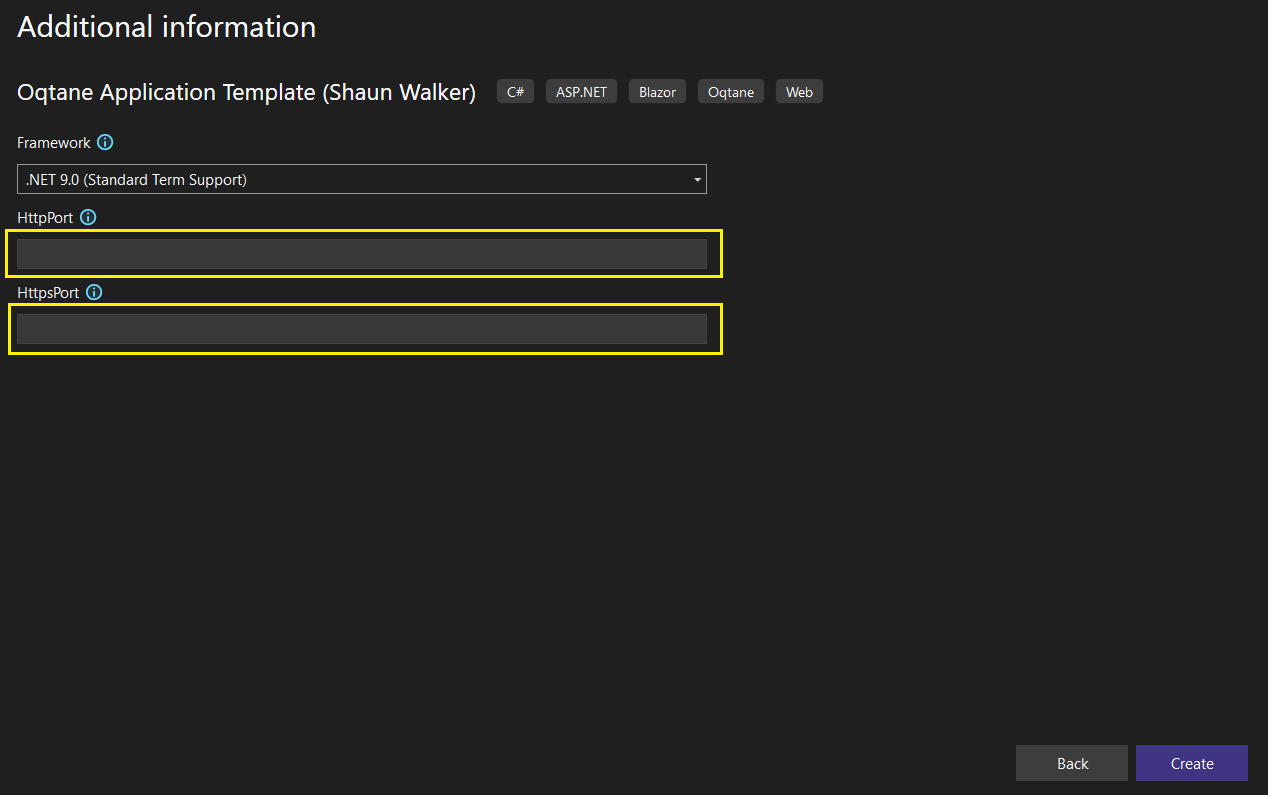Focus the HttpPort text field
1268x795 pixels.
click(x=361, y=254)
